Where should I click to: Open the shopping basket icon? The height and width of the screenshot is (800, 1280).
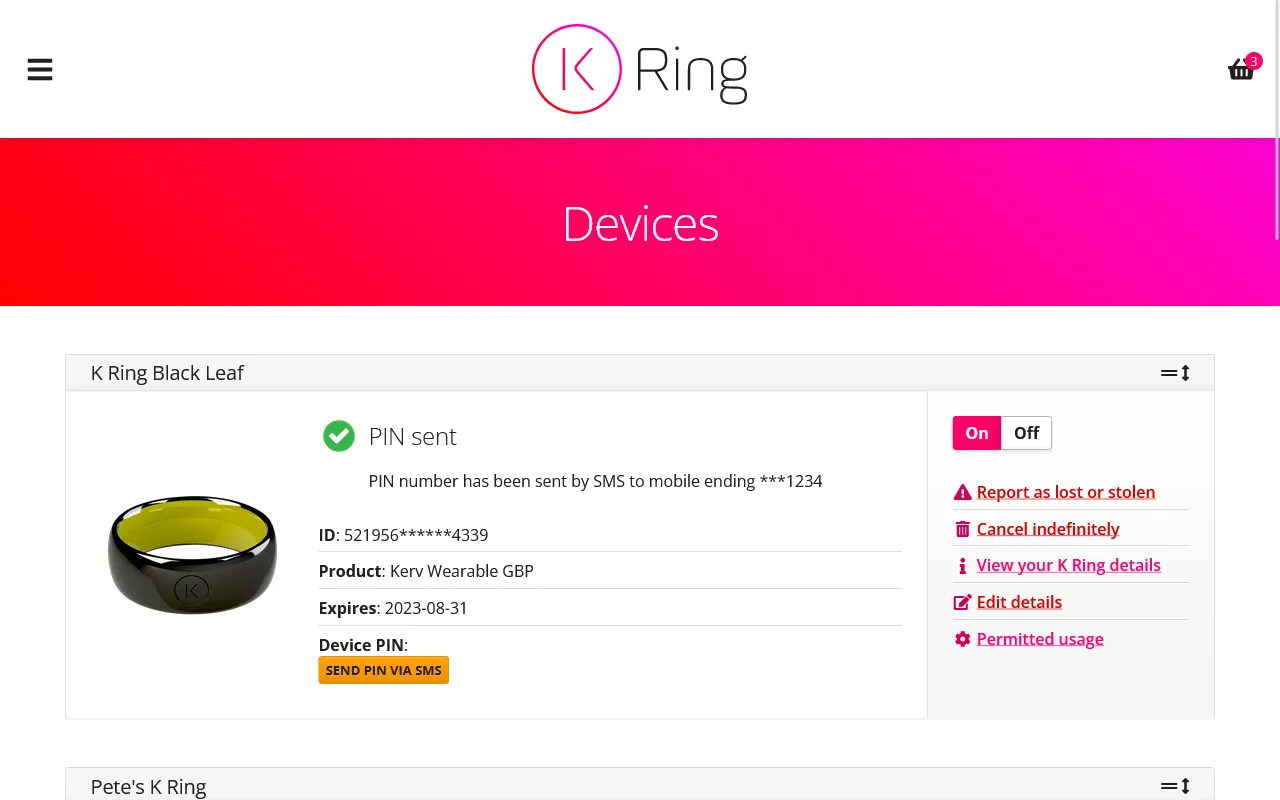[x=1241, y=69]
